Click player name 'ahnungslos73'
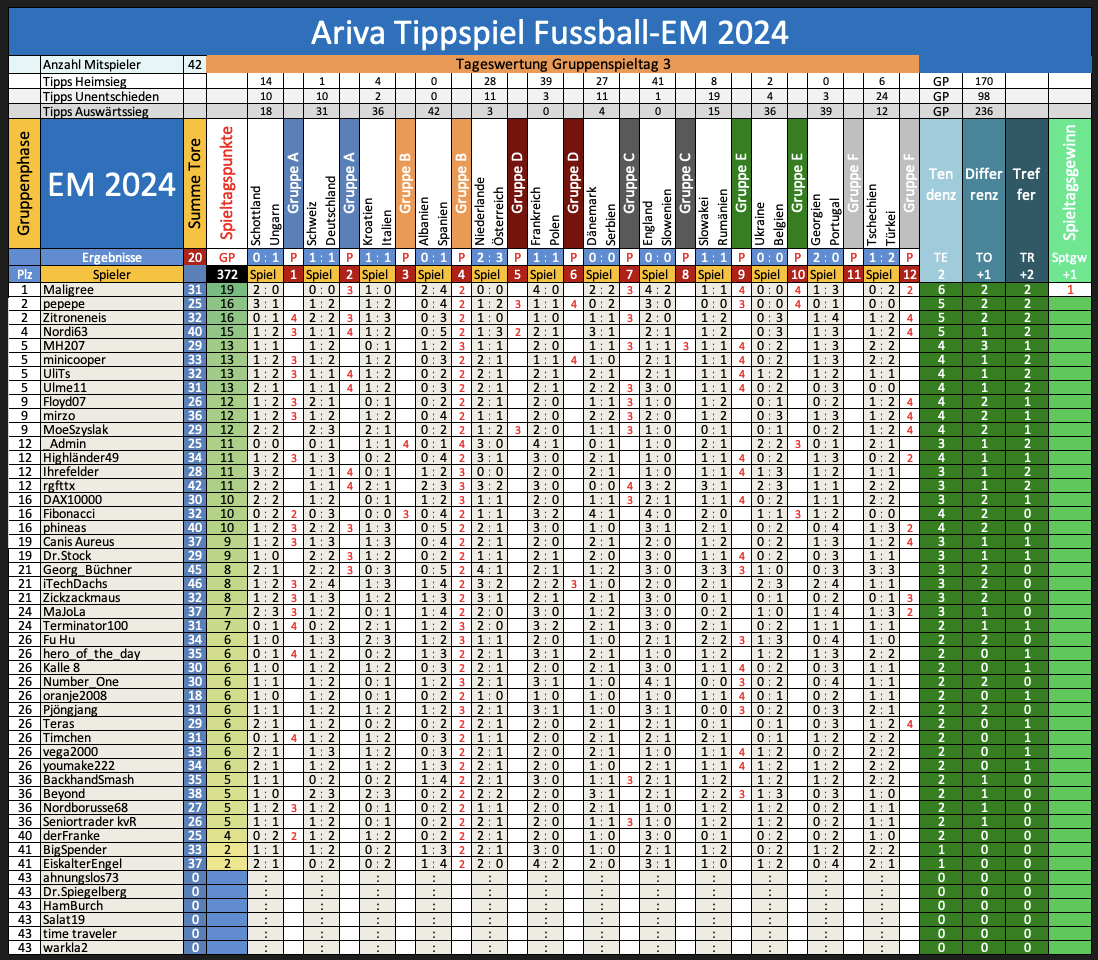The height and width of the screenshot is (960, 1098). [x=81, y=877]
